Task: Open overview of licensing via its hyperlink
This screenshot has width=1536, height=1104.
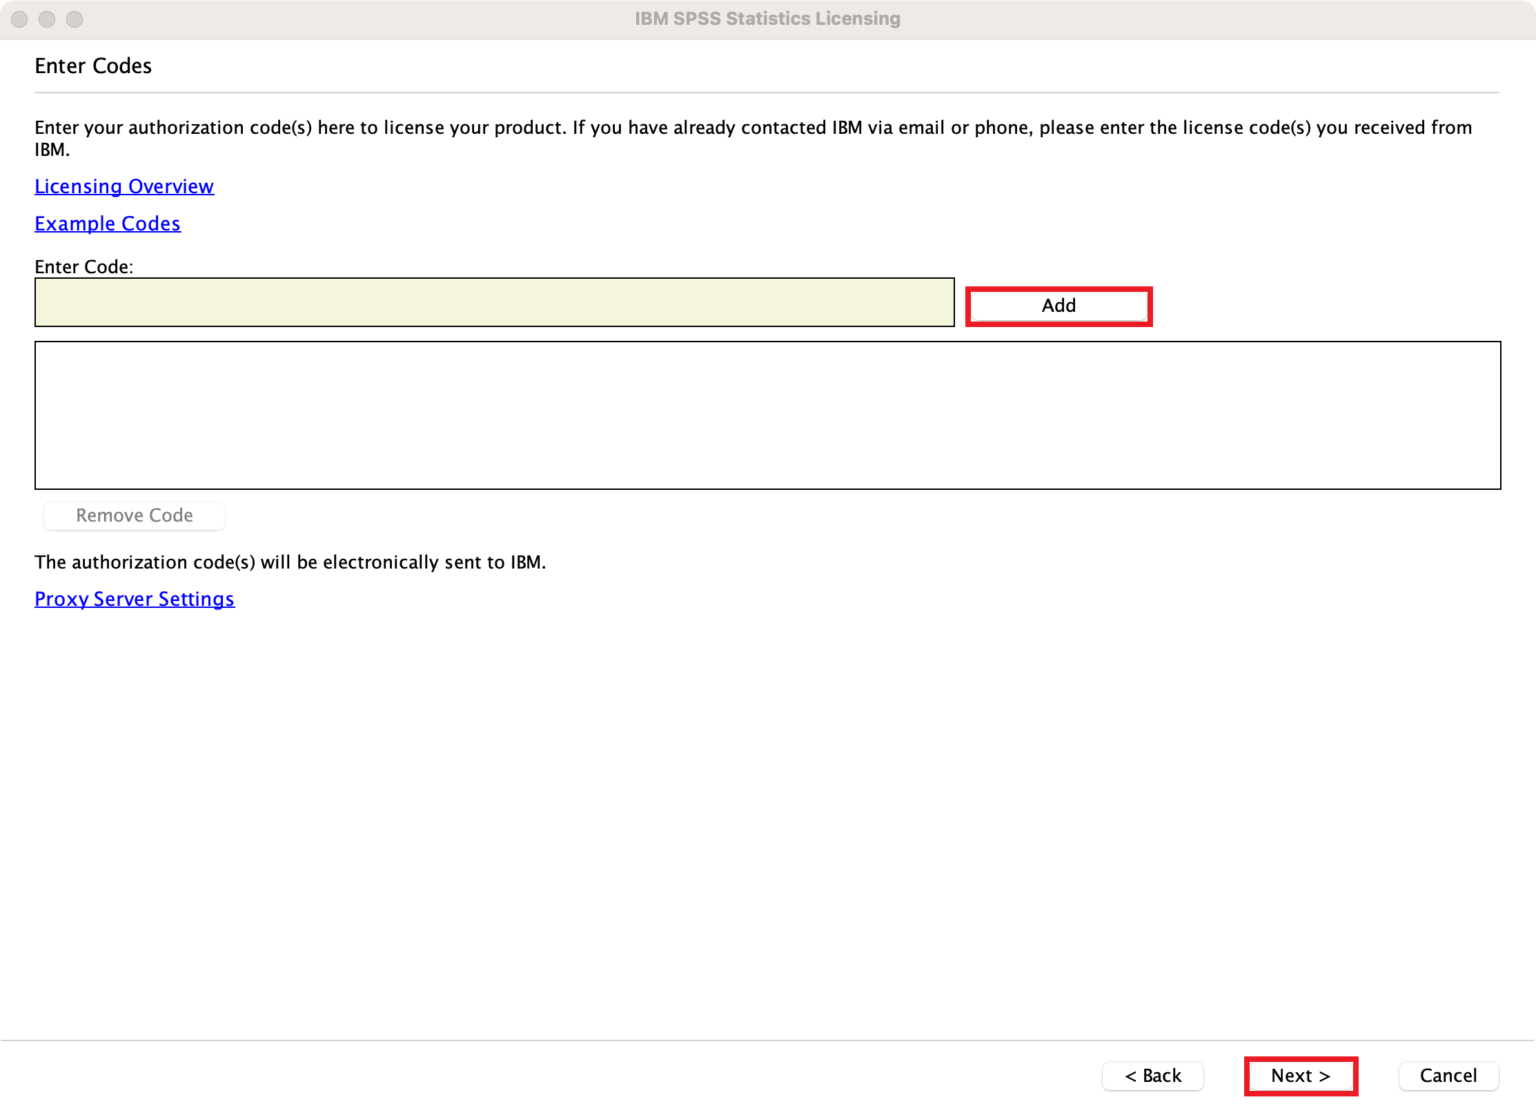Action: coord(123,186)
